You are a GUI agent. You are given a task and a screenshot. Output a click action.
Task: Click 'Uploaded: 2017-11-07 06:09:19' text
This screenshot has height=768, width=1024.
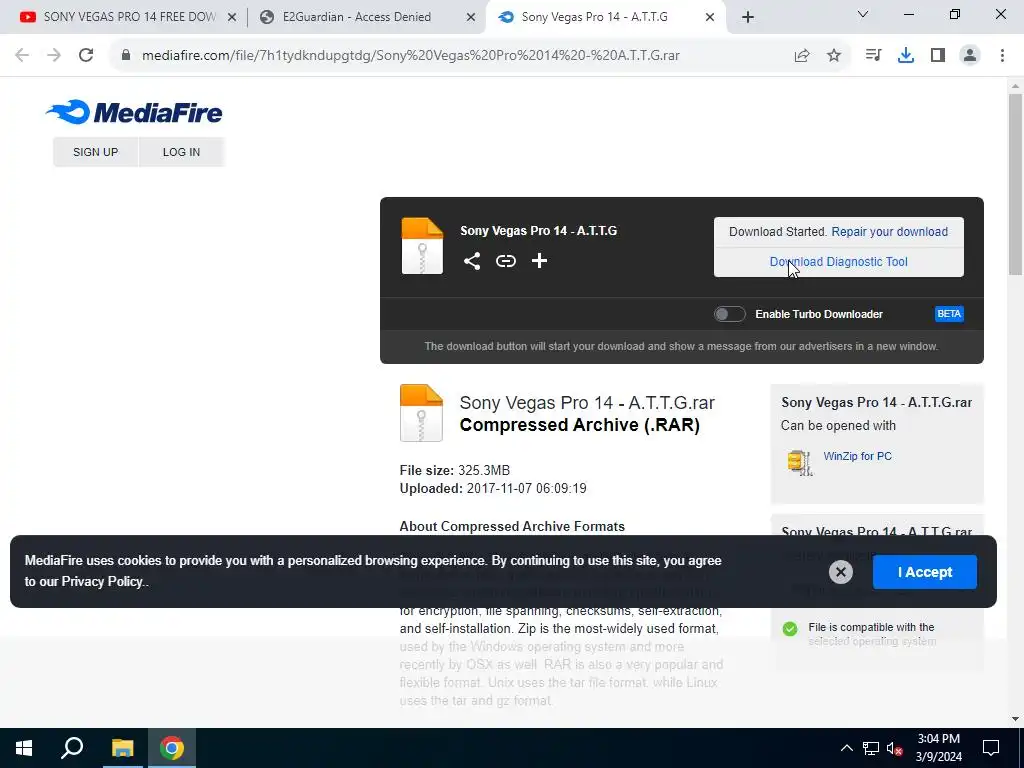click(493, 488)
